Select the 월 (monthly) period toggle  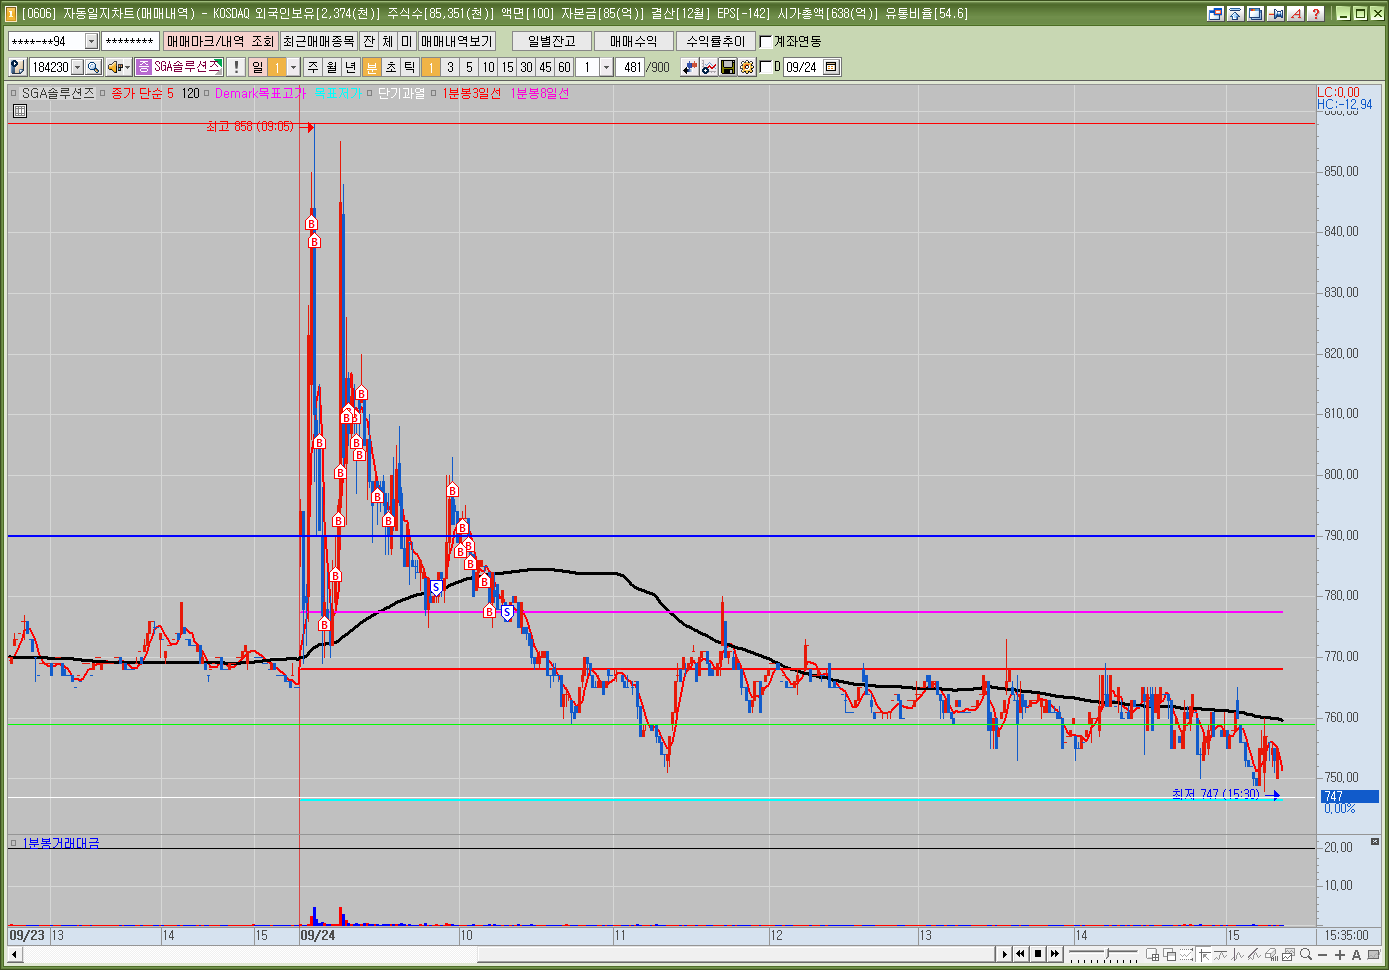pos(333,67)
